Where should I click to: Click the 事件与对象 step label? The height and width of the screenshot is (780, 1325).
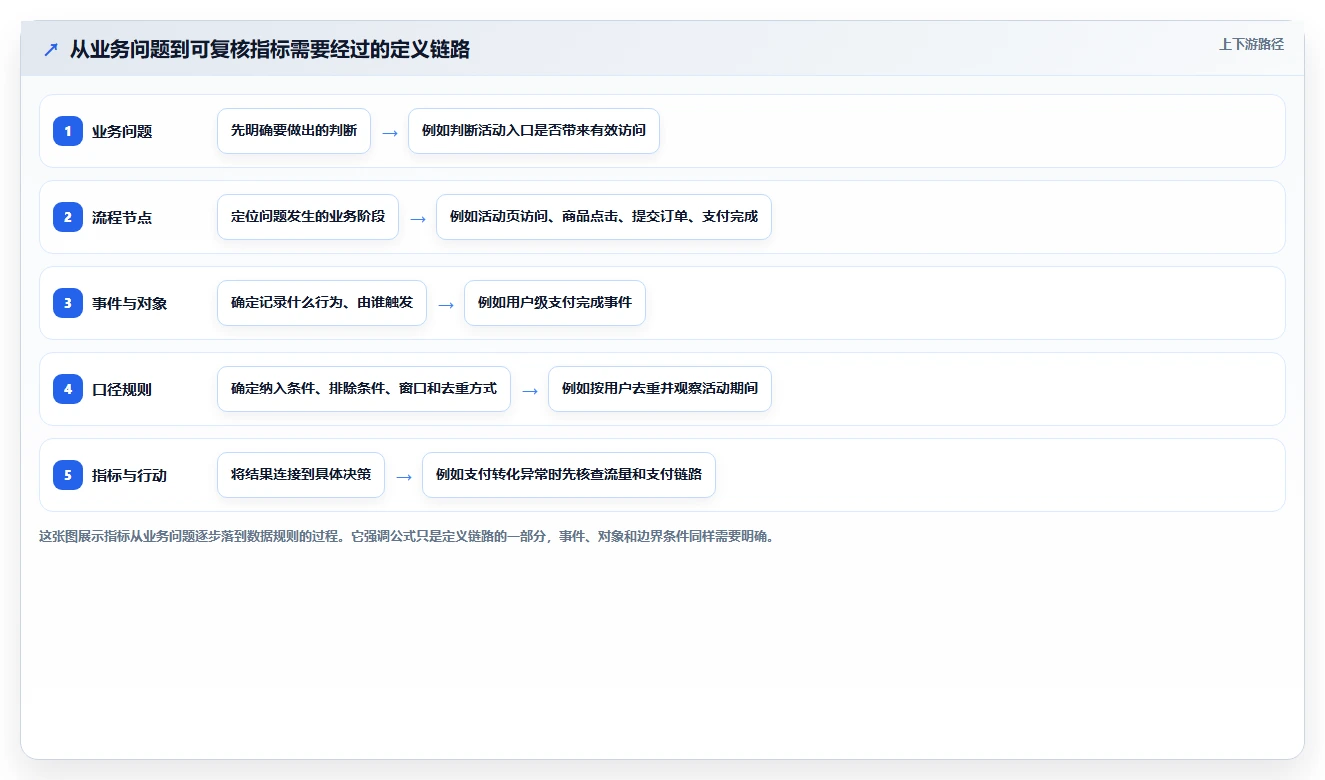tap(129, 303)
